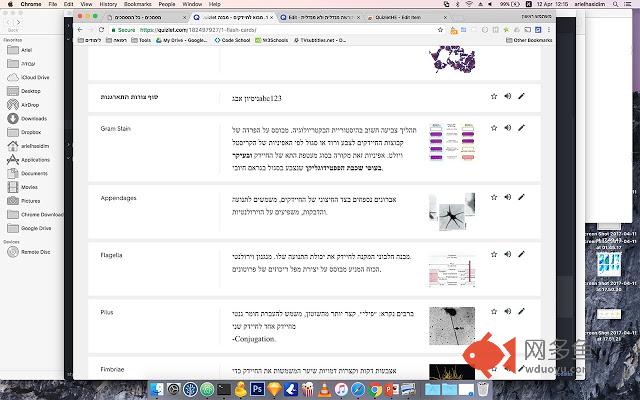
Task: Star the Gram Stain flashcard
Action: (x=493, y=128)
